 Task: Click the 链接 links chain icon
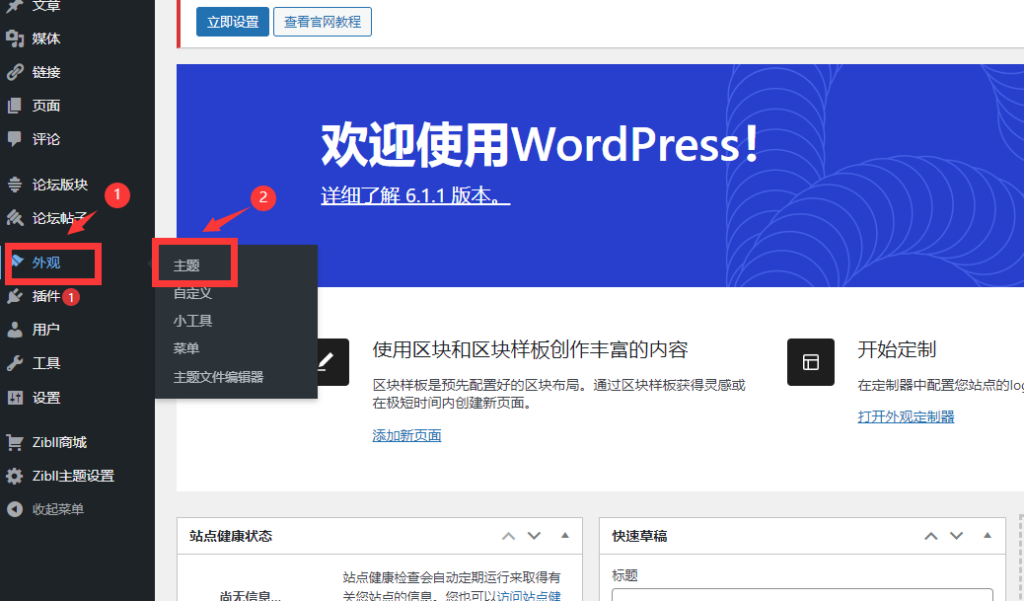tap(15, 73)
